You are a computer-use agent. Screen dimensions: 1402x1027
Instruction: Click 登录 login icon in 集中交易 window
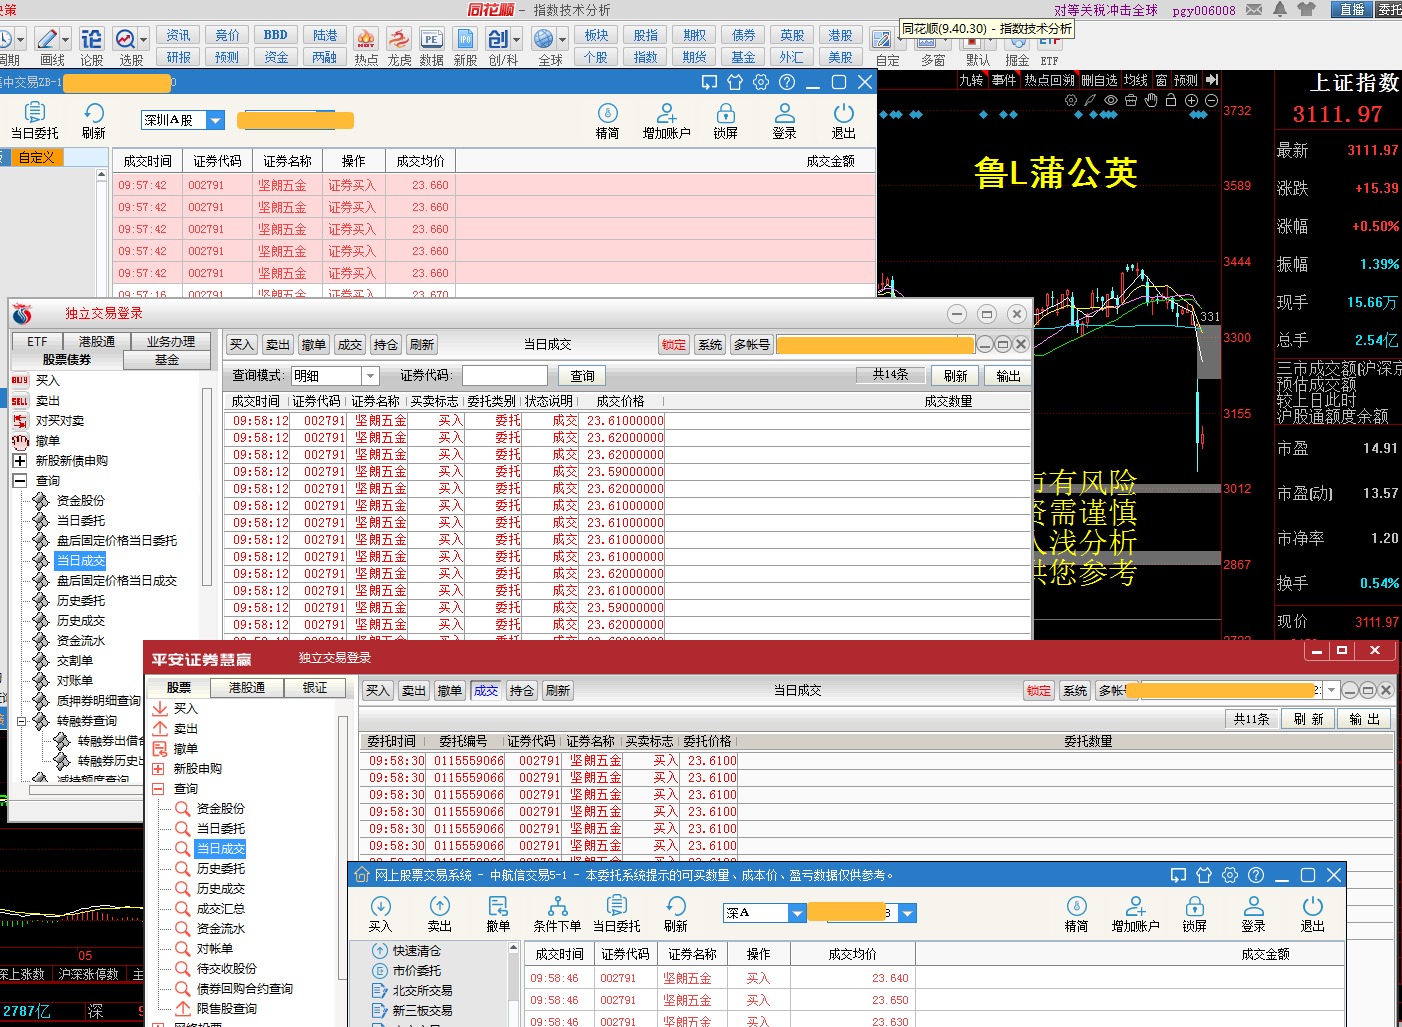pyautogui.click(x=785, y=121)
